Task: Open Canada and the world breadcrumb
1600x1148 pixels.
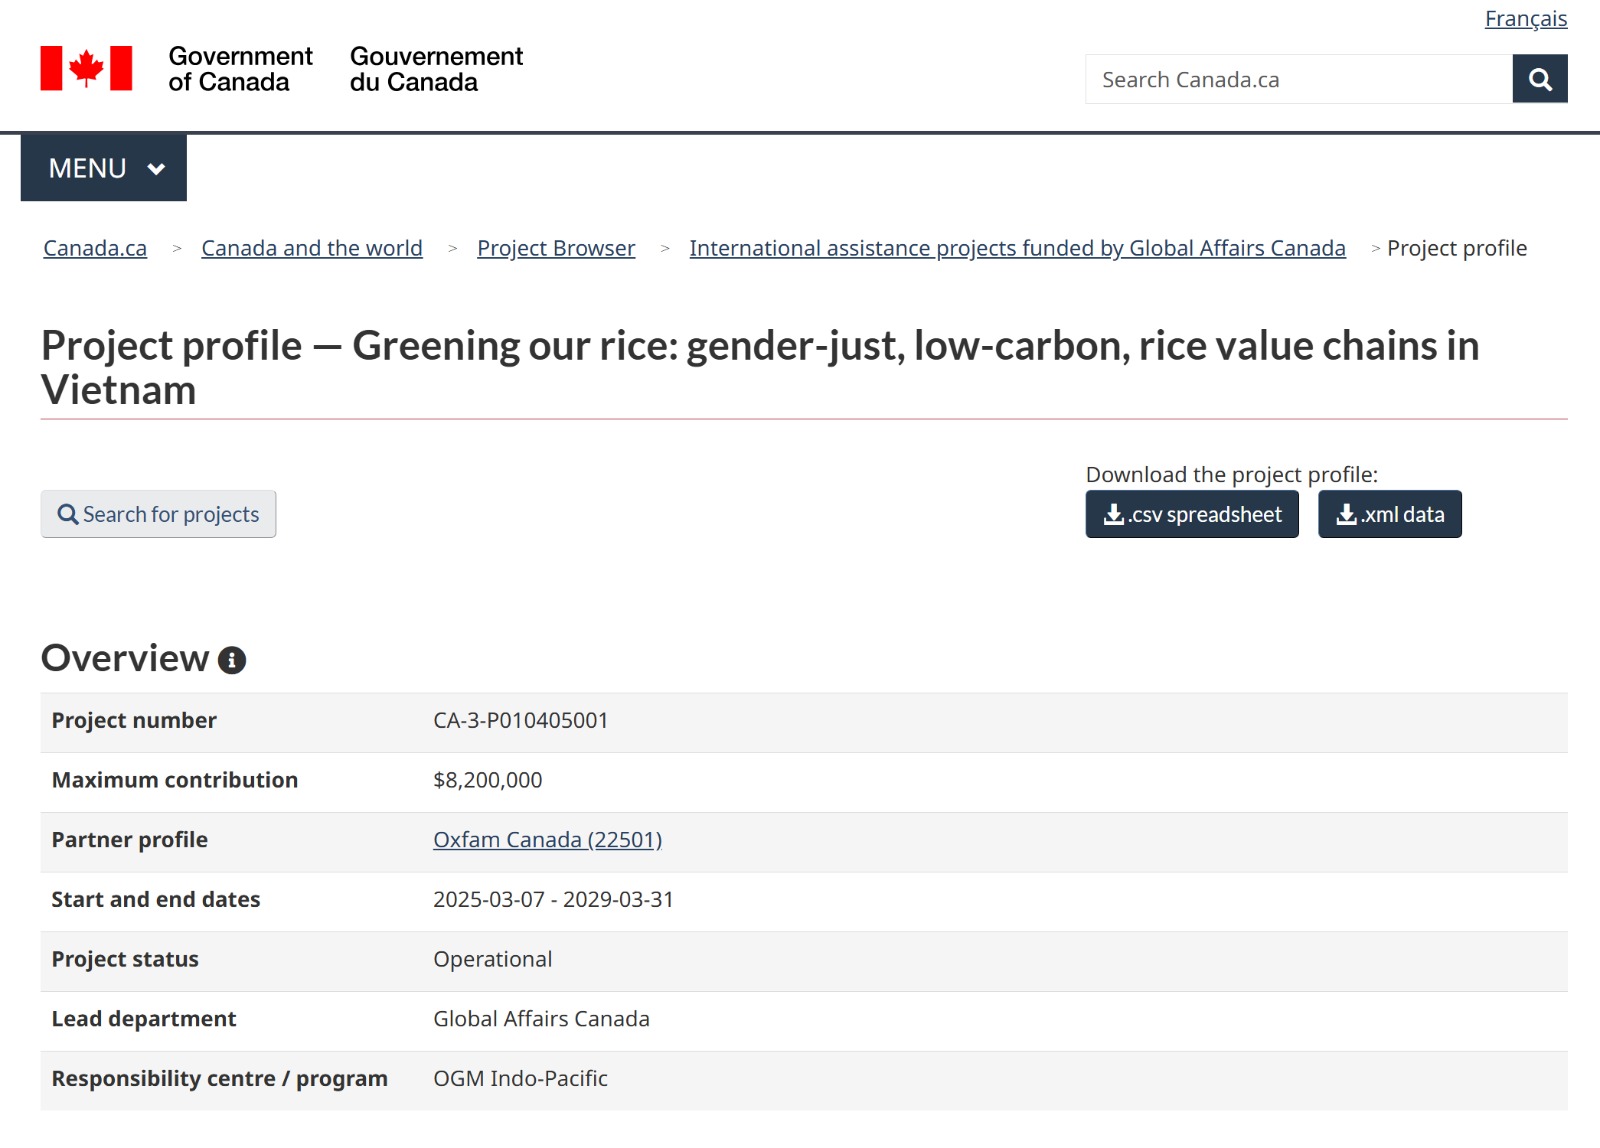Action: point(312,248)
